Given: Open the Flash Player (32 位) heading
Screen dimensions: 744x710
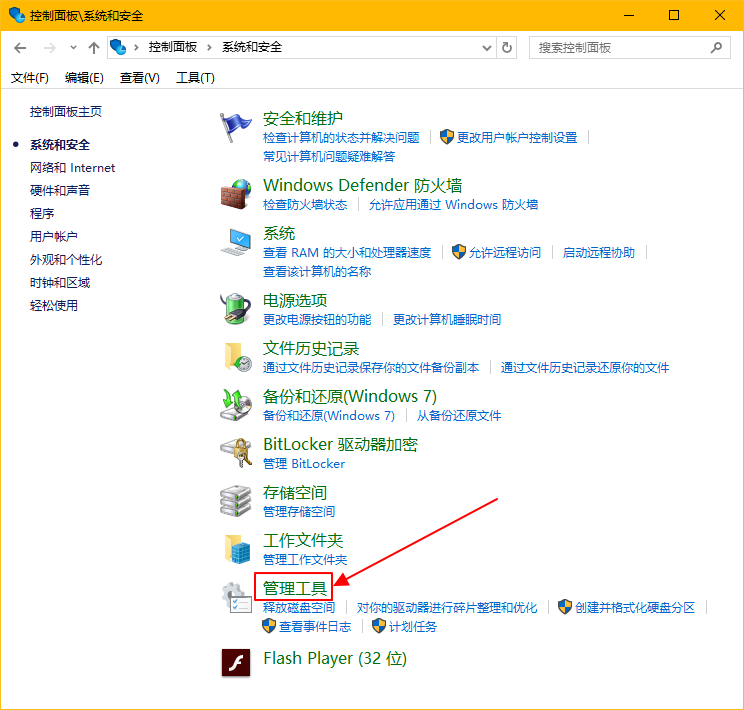Looking at the screenshot, I should [x=335, y=658].
